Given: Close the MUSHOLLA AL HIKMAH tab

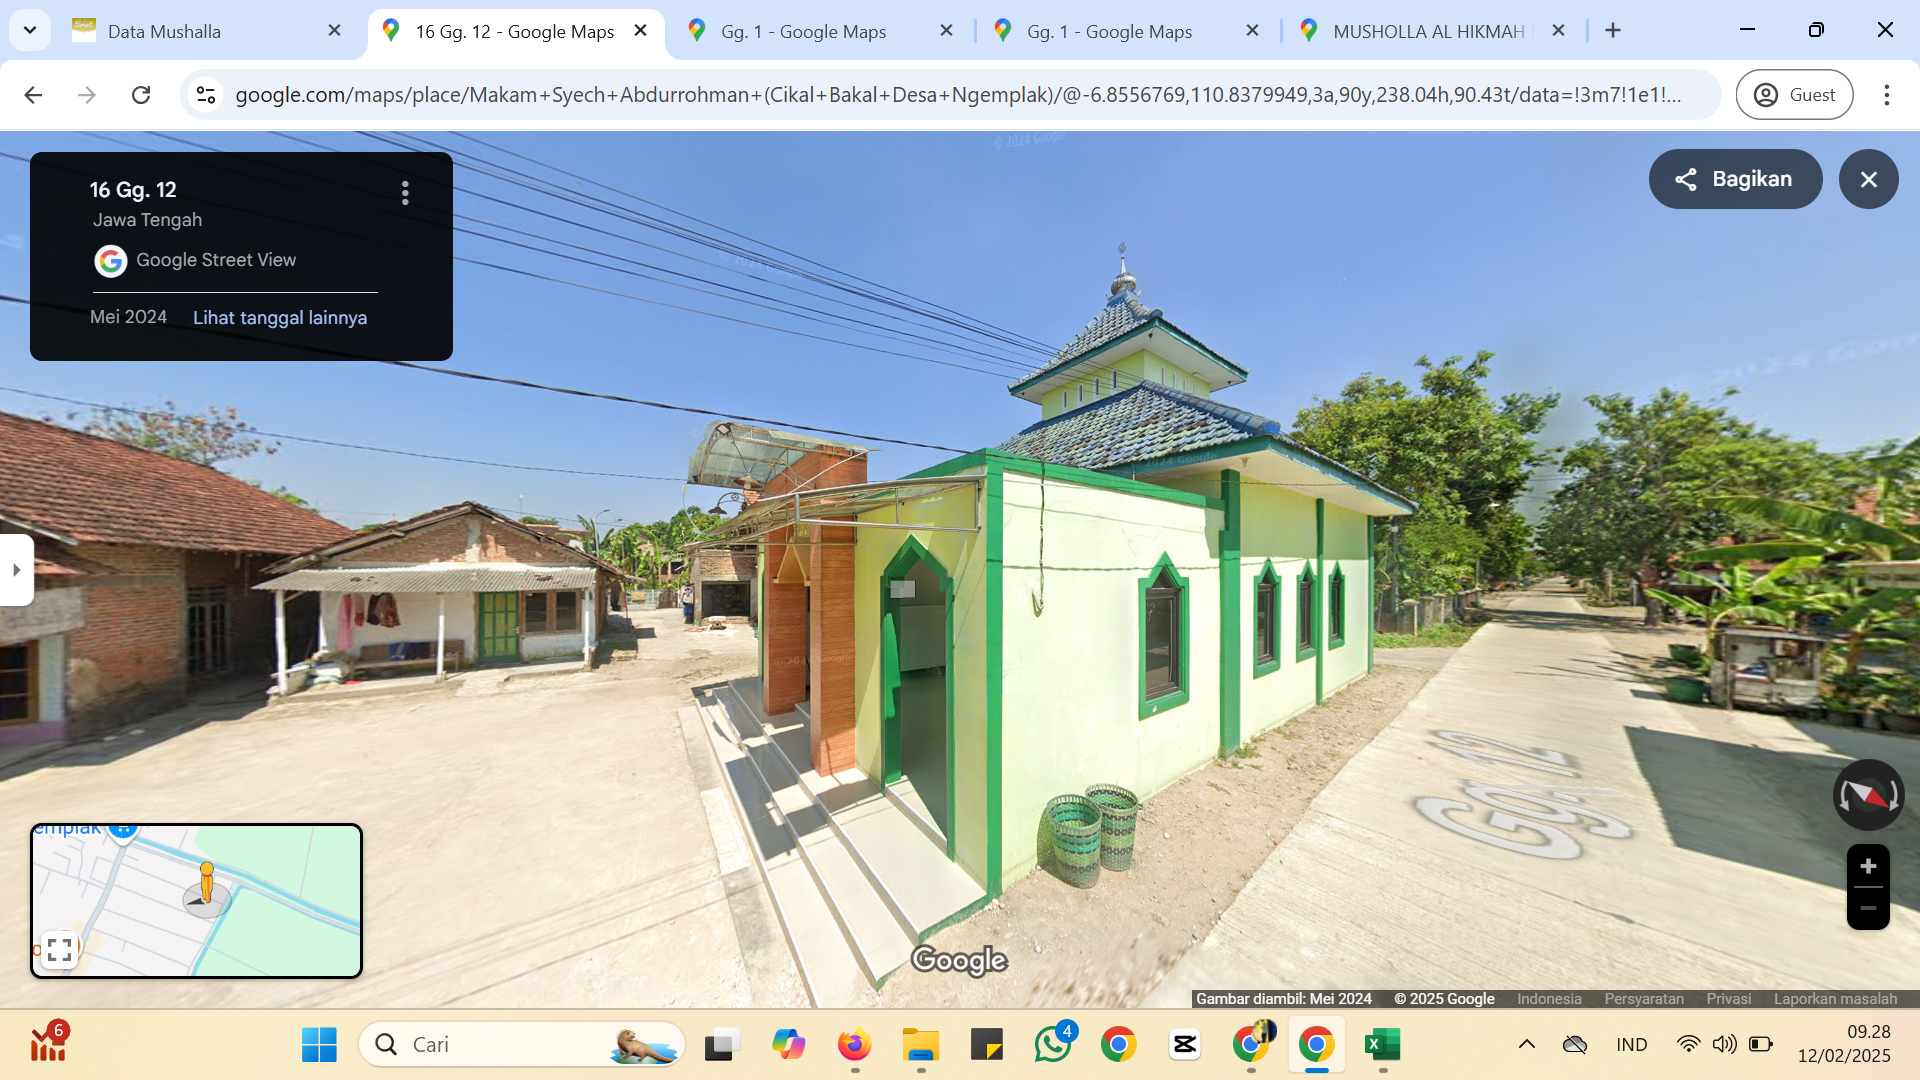Looking at the screenshot, I should click(x=1558, y=31).
